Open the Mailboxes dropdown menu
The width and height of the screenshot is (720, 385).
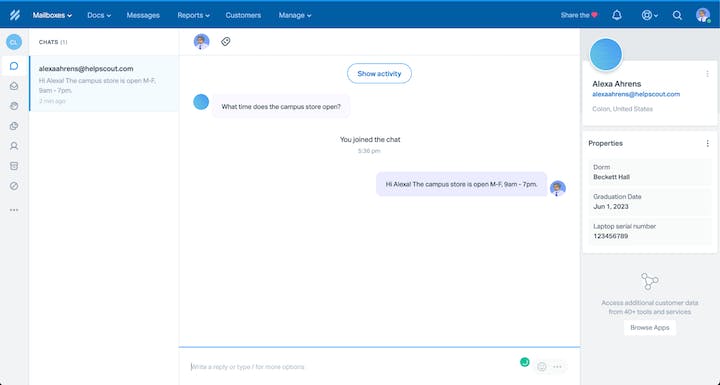pyautogui.click(x=52, y=15)
